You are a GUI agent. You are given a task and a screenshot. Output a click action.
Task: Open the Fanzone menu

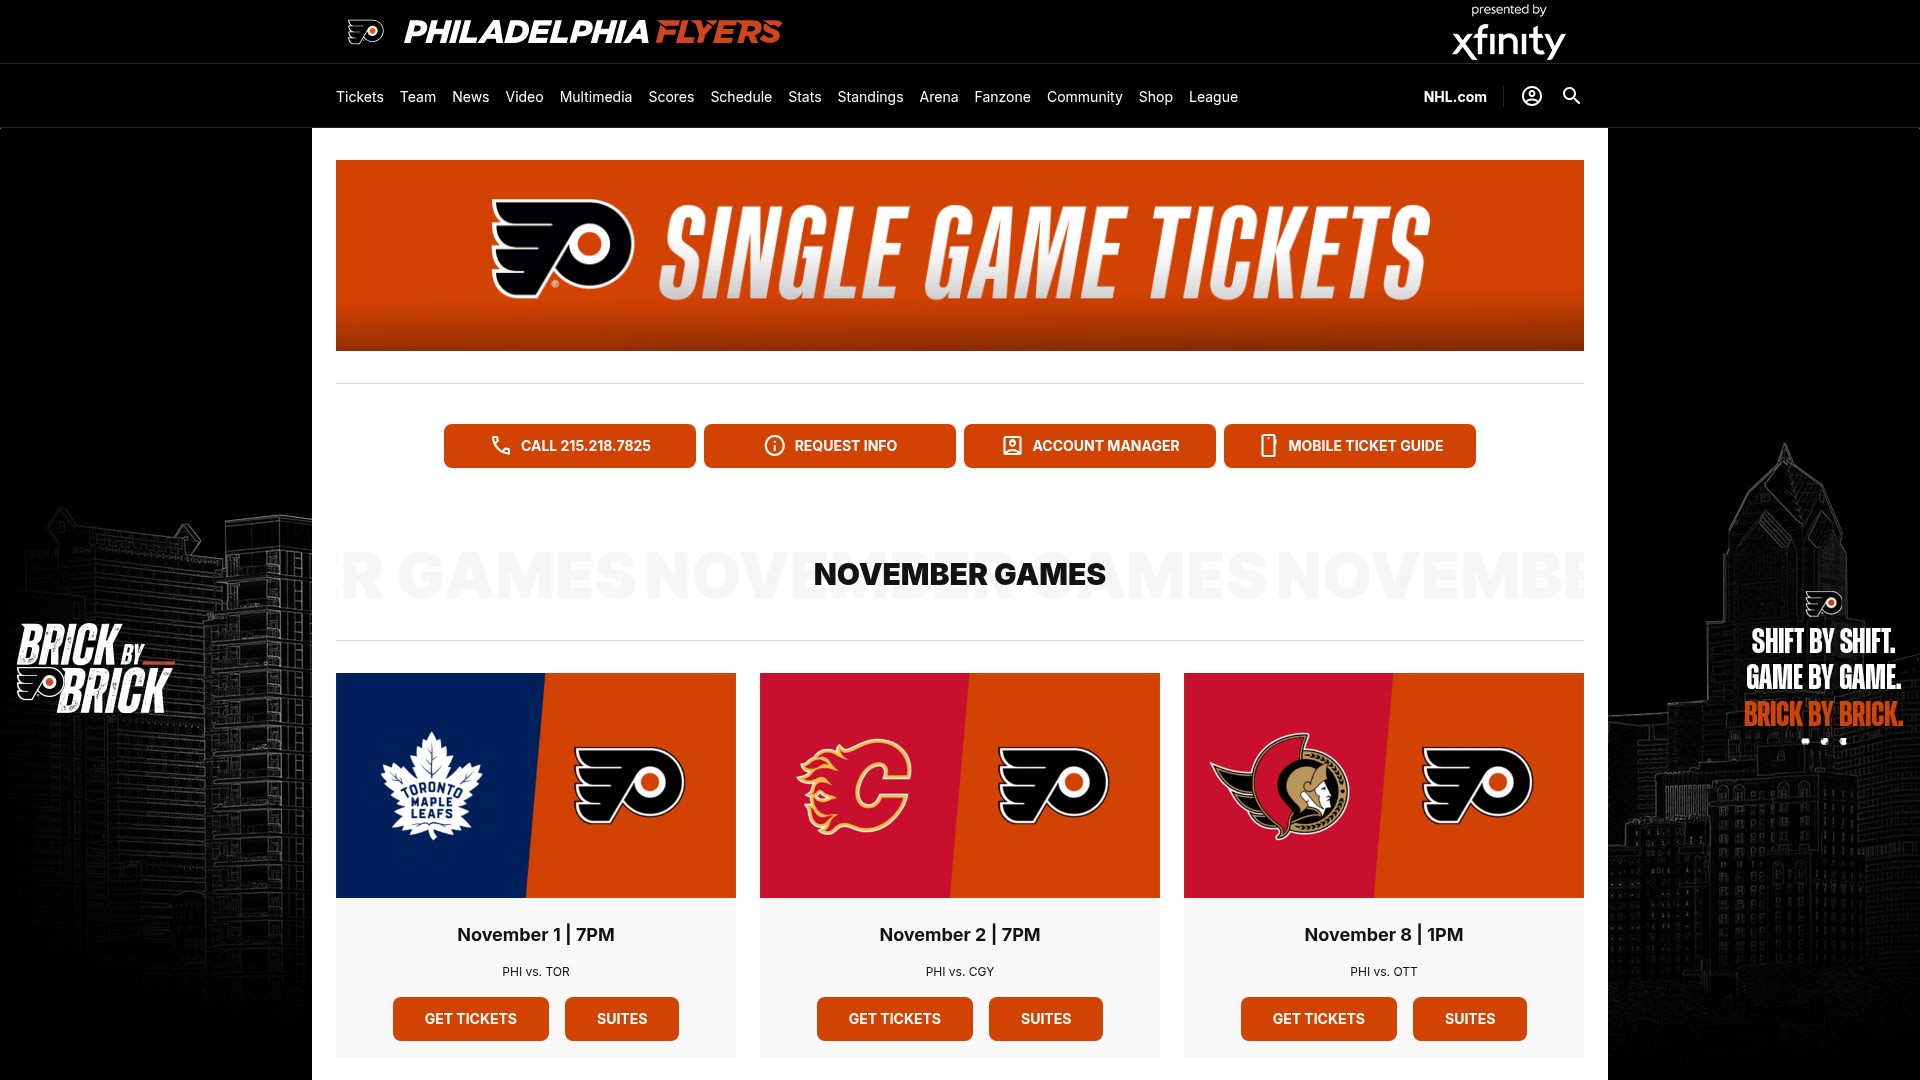coord(1002,97)
